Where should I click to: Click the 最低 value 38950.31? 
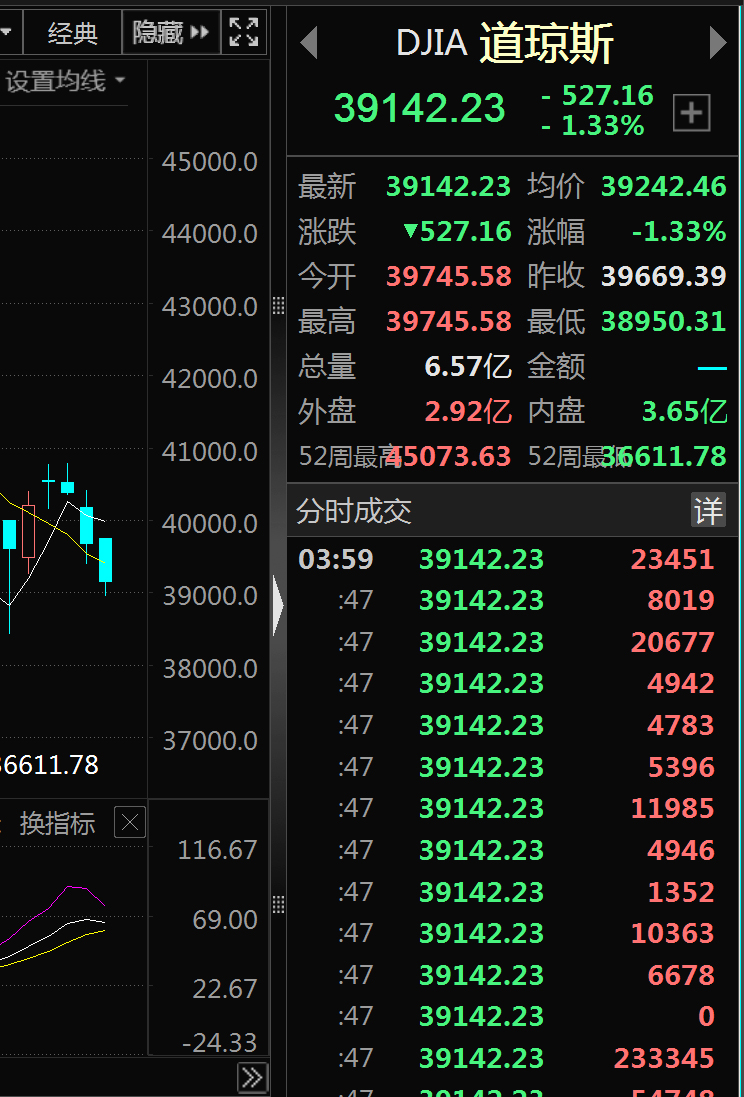tap(664, 321)
